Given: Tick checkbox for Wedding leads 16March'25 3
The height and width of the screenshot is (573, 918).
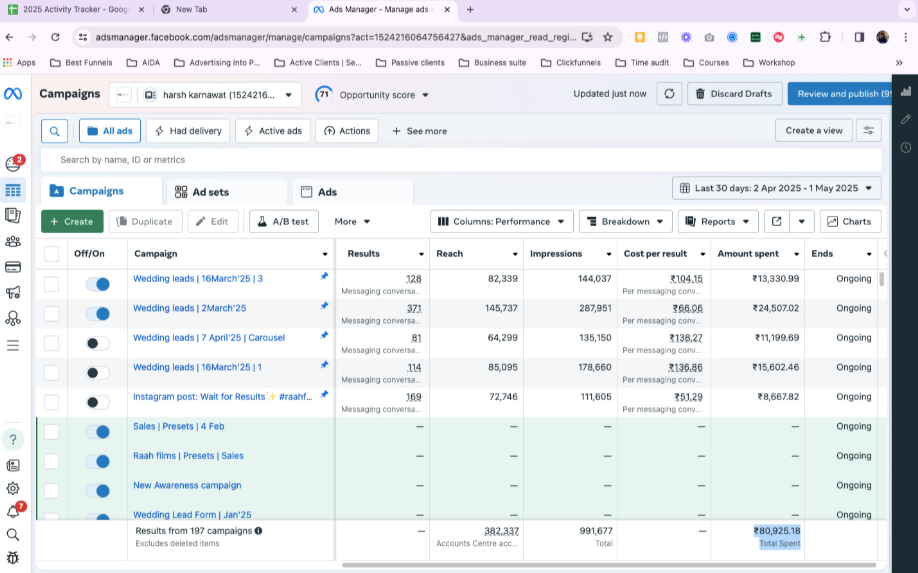Looking at the screenshot, I should (52, 284).
